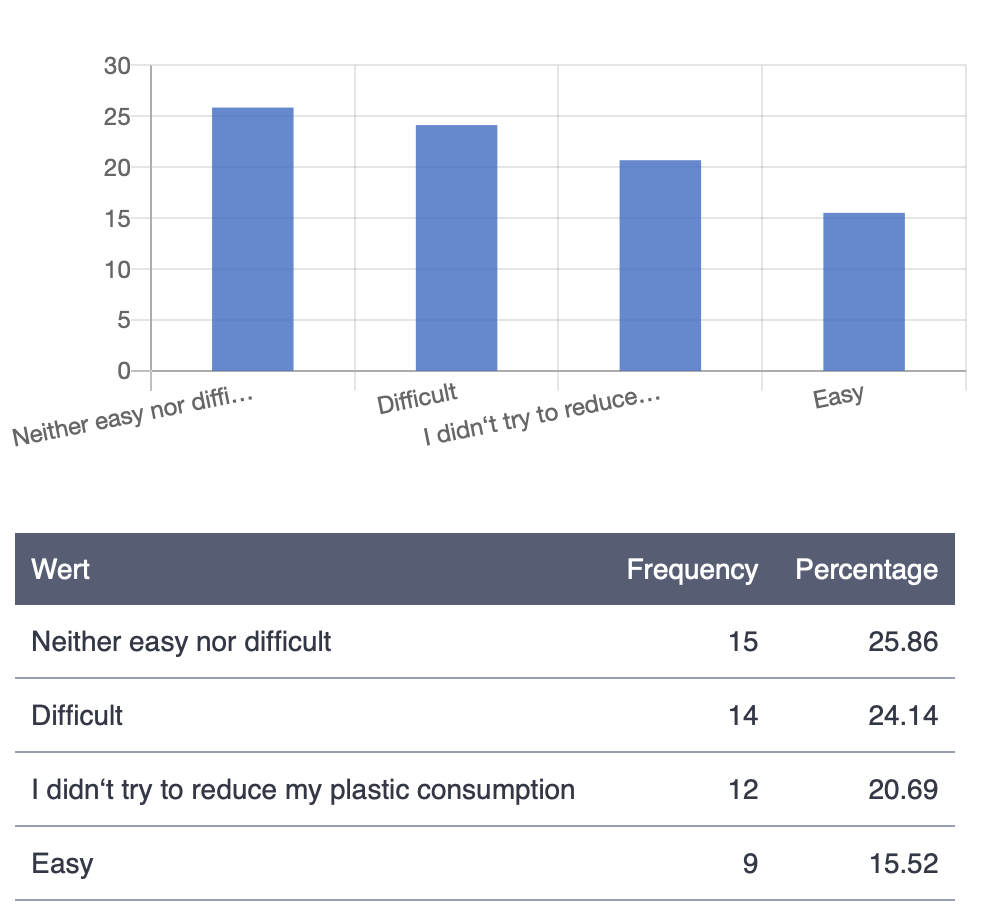Select 'I didn't try to reduce my plastic consumption' row
Image resolution: width=1005 pixels, height=922 pixels.
point(303,790)
